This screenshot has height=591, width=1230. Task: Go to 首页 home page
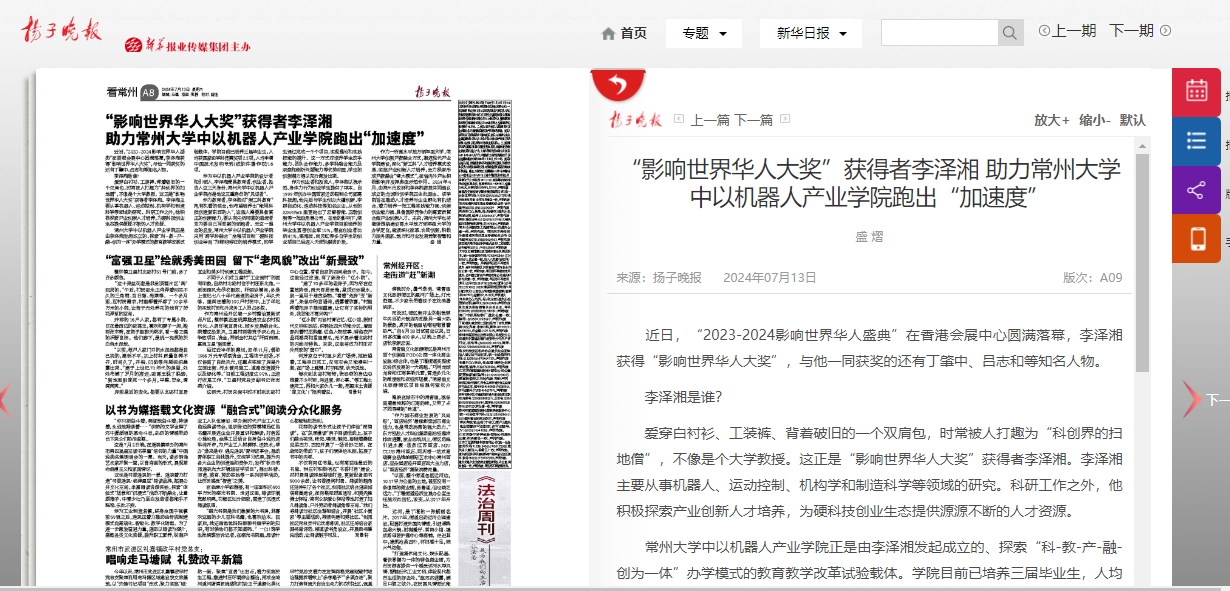click(x=633, y=33)
